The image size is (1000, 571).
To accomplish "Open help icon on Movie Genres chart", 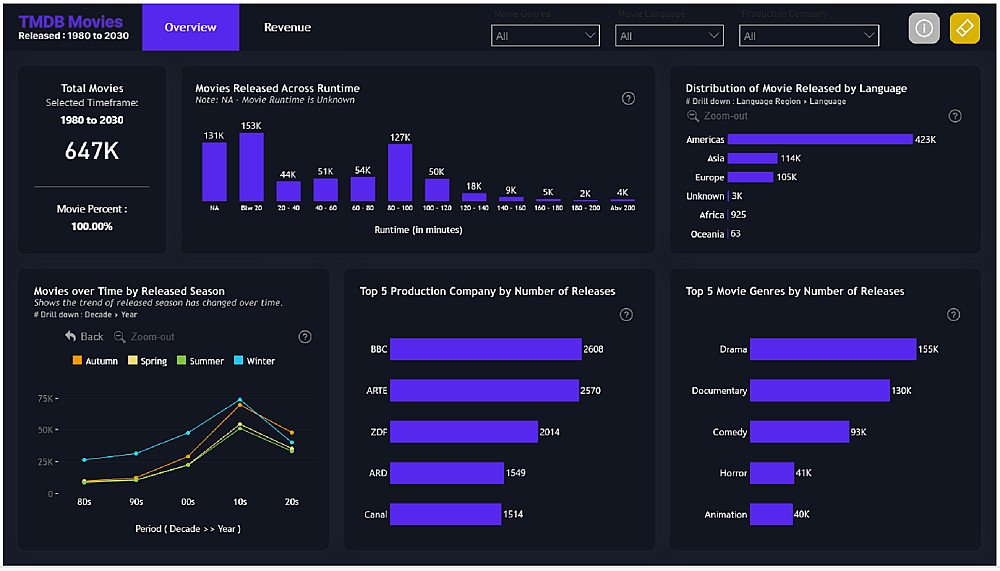I will coord(953,314).
